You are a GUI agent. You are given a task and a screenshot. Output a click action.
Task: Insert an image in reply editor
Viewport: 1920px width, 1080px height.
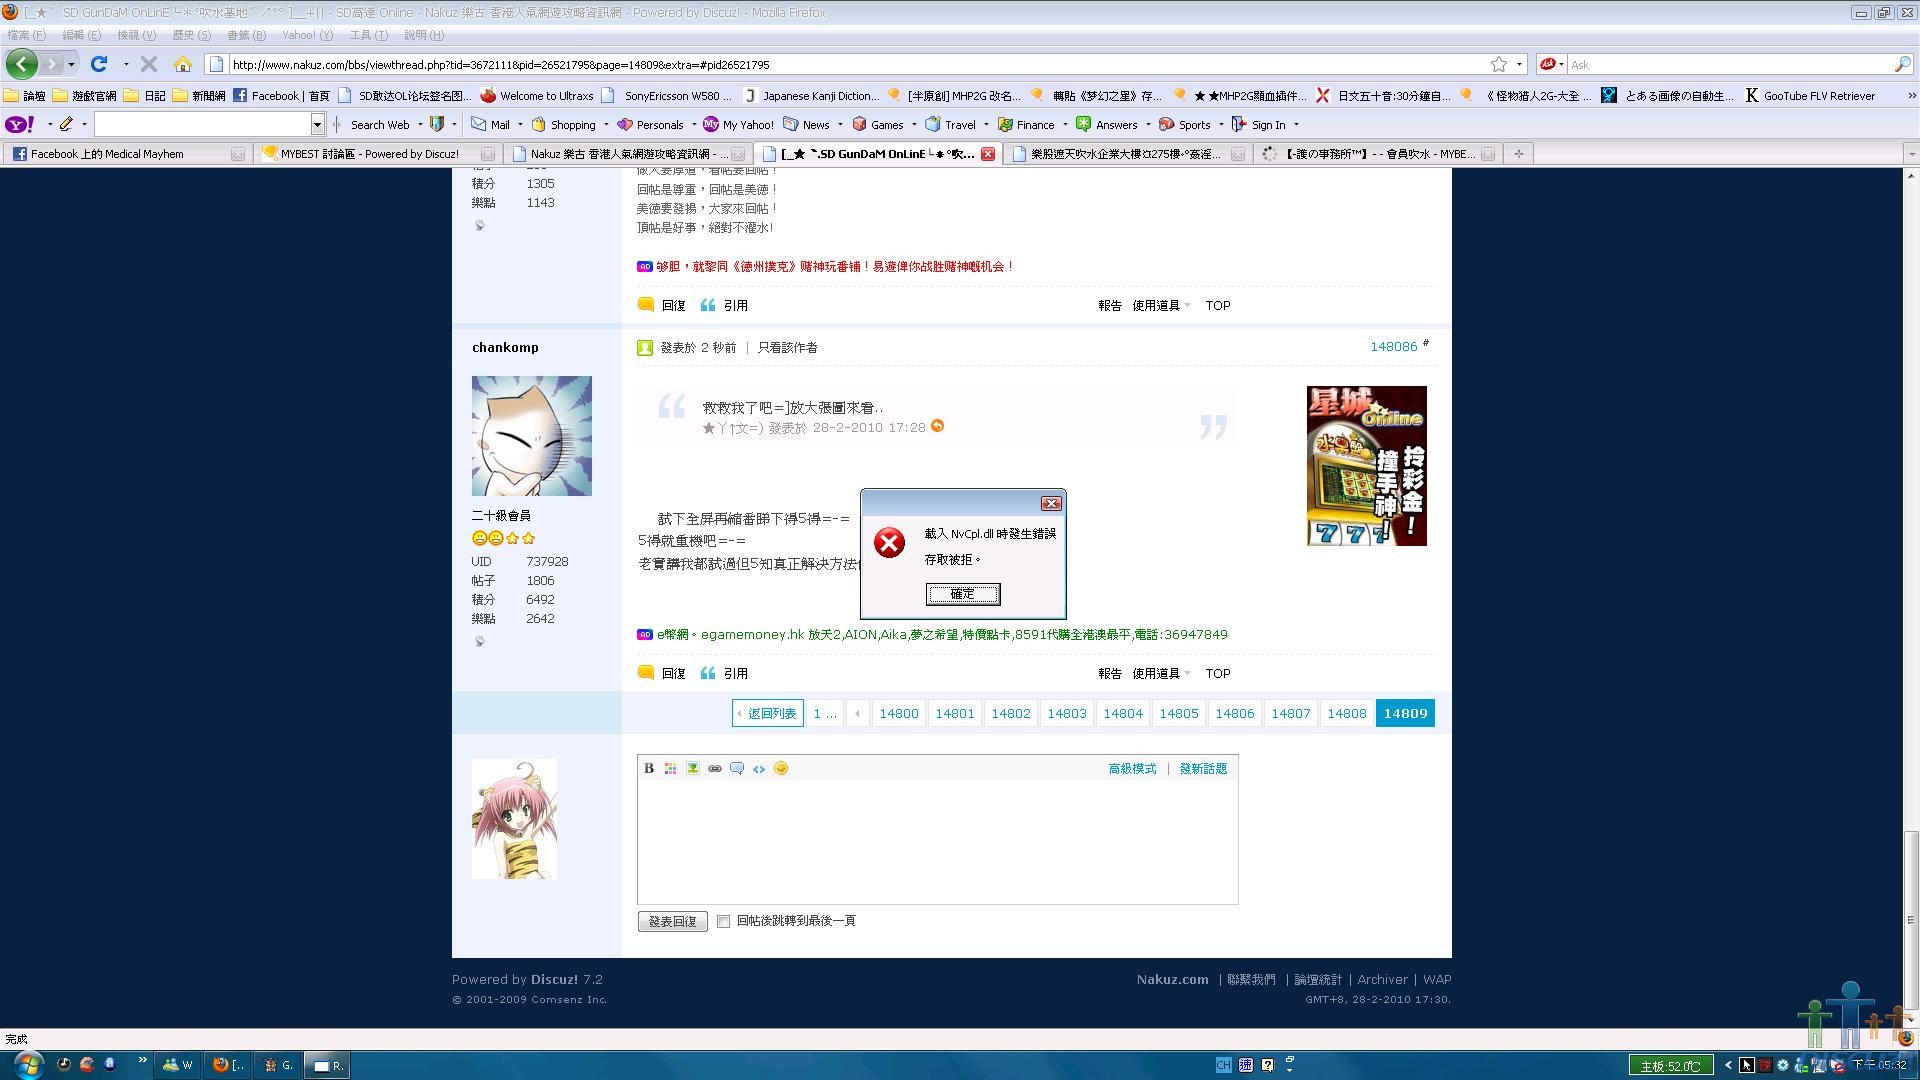(x=693, y=768)
